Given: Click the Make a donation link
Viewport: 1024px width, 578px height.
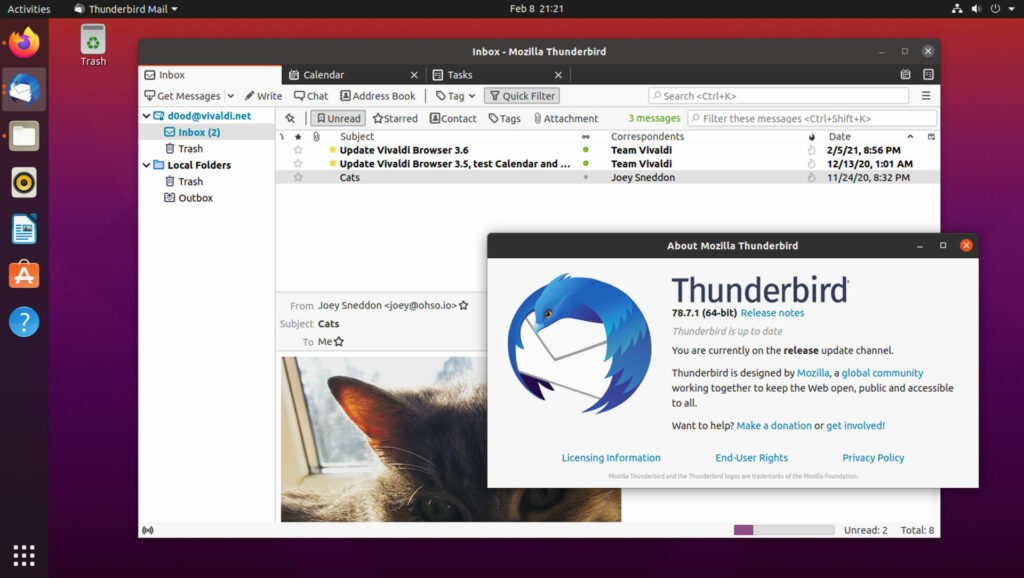Looking at the screenshot, I should point(774,426).
